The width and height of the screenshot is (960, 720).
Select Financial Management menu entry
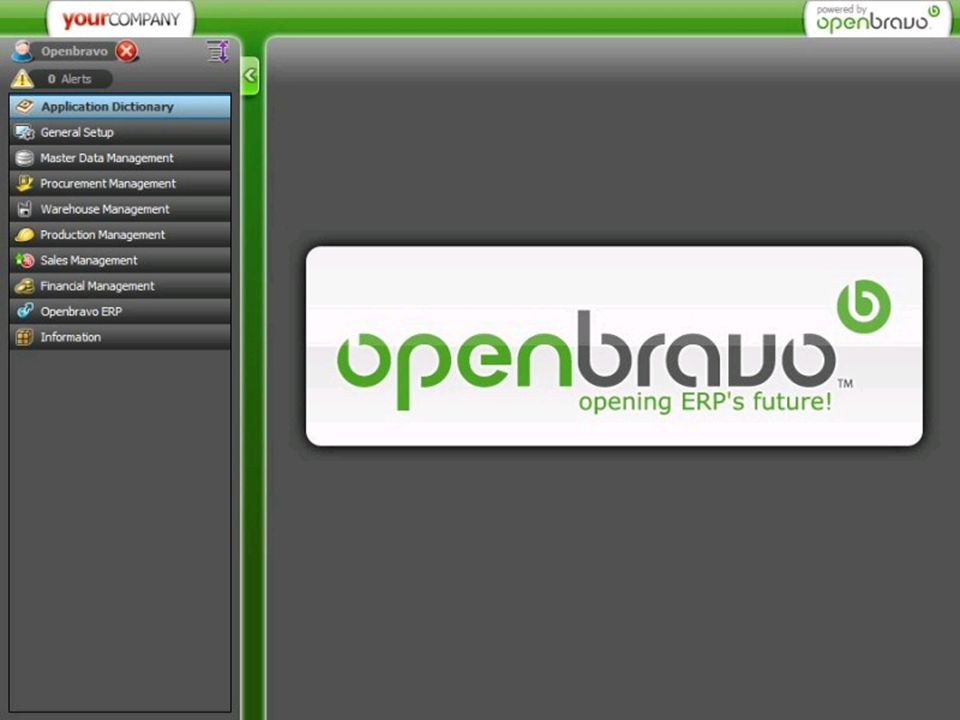120,286
